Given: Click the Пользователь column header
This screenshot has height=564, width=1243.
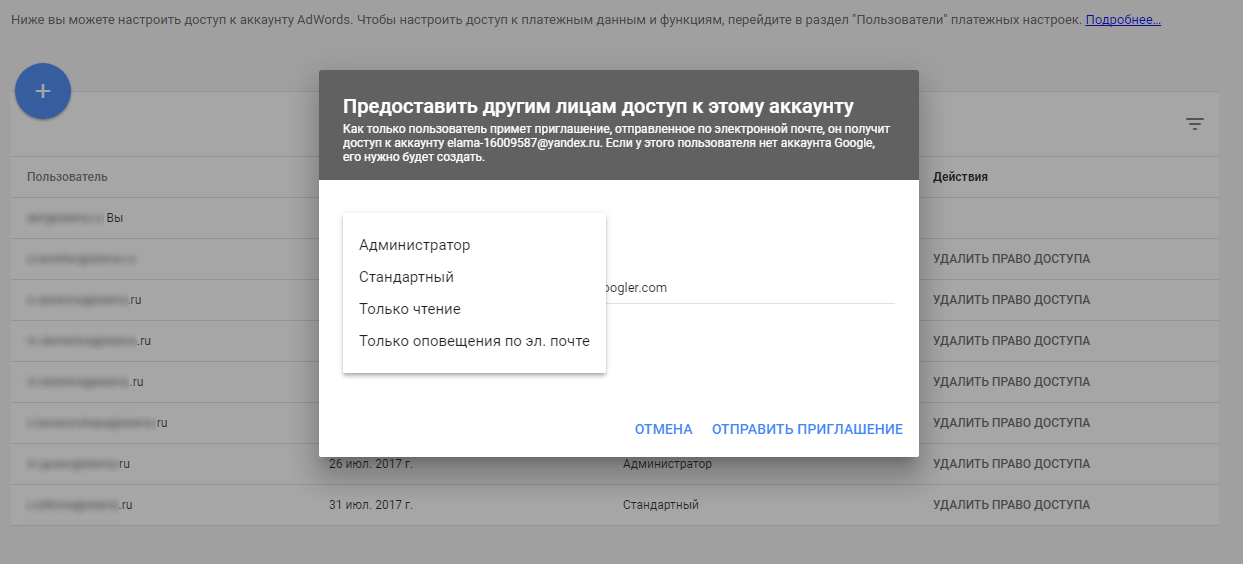Looking at the screenshot, I should [x=67, y=177].
